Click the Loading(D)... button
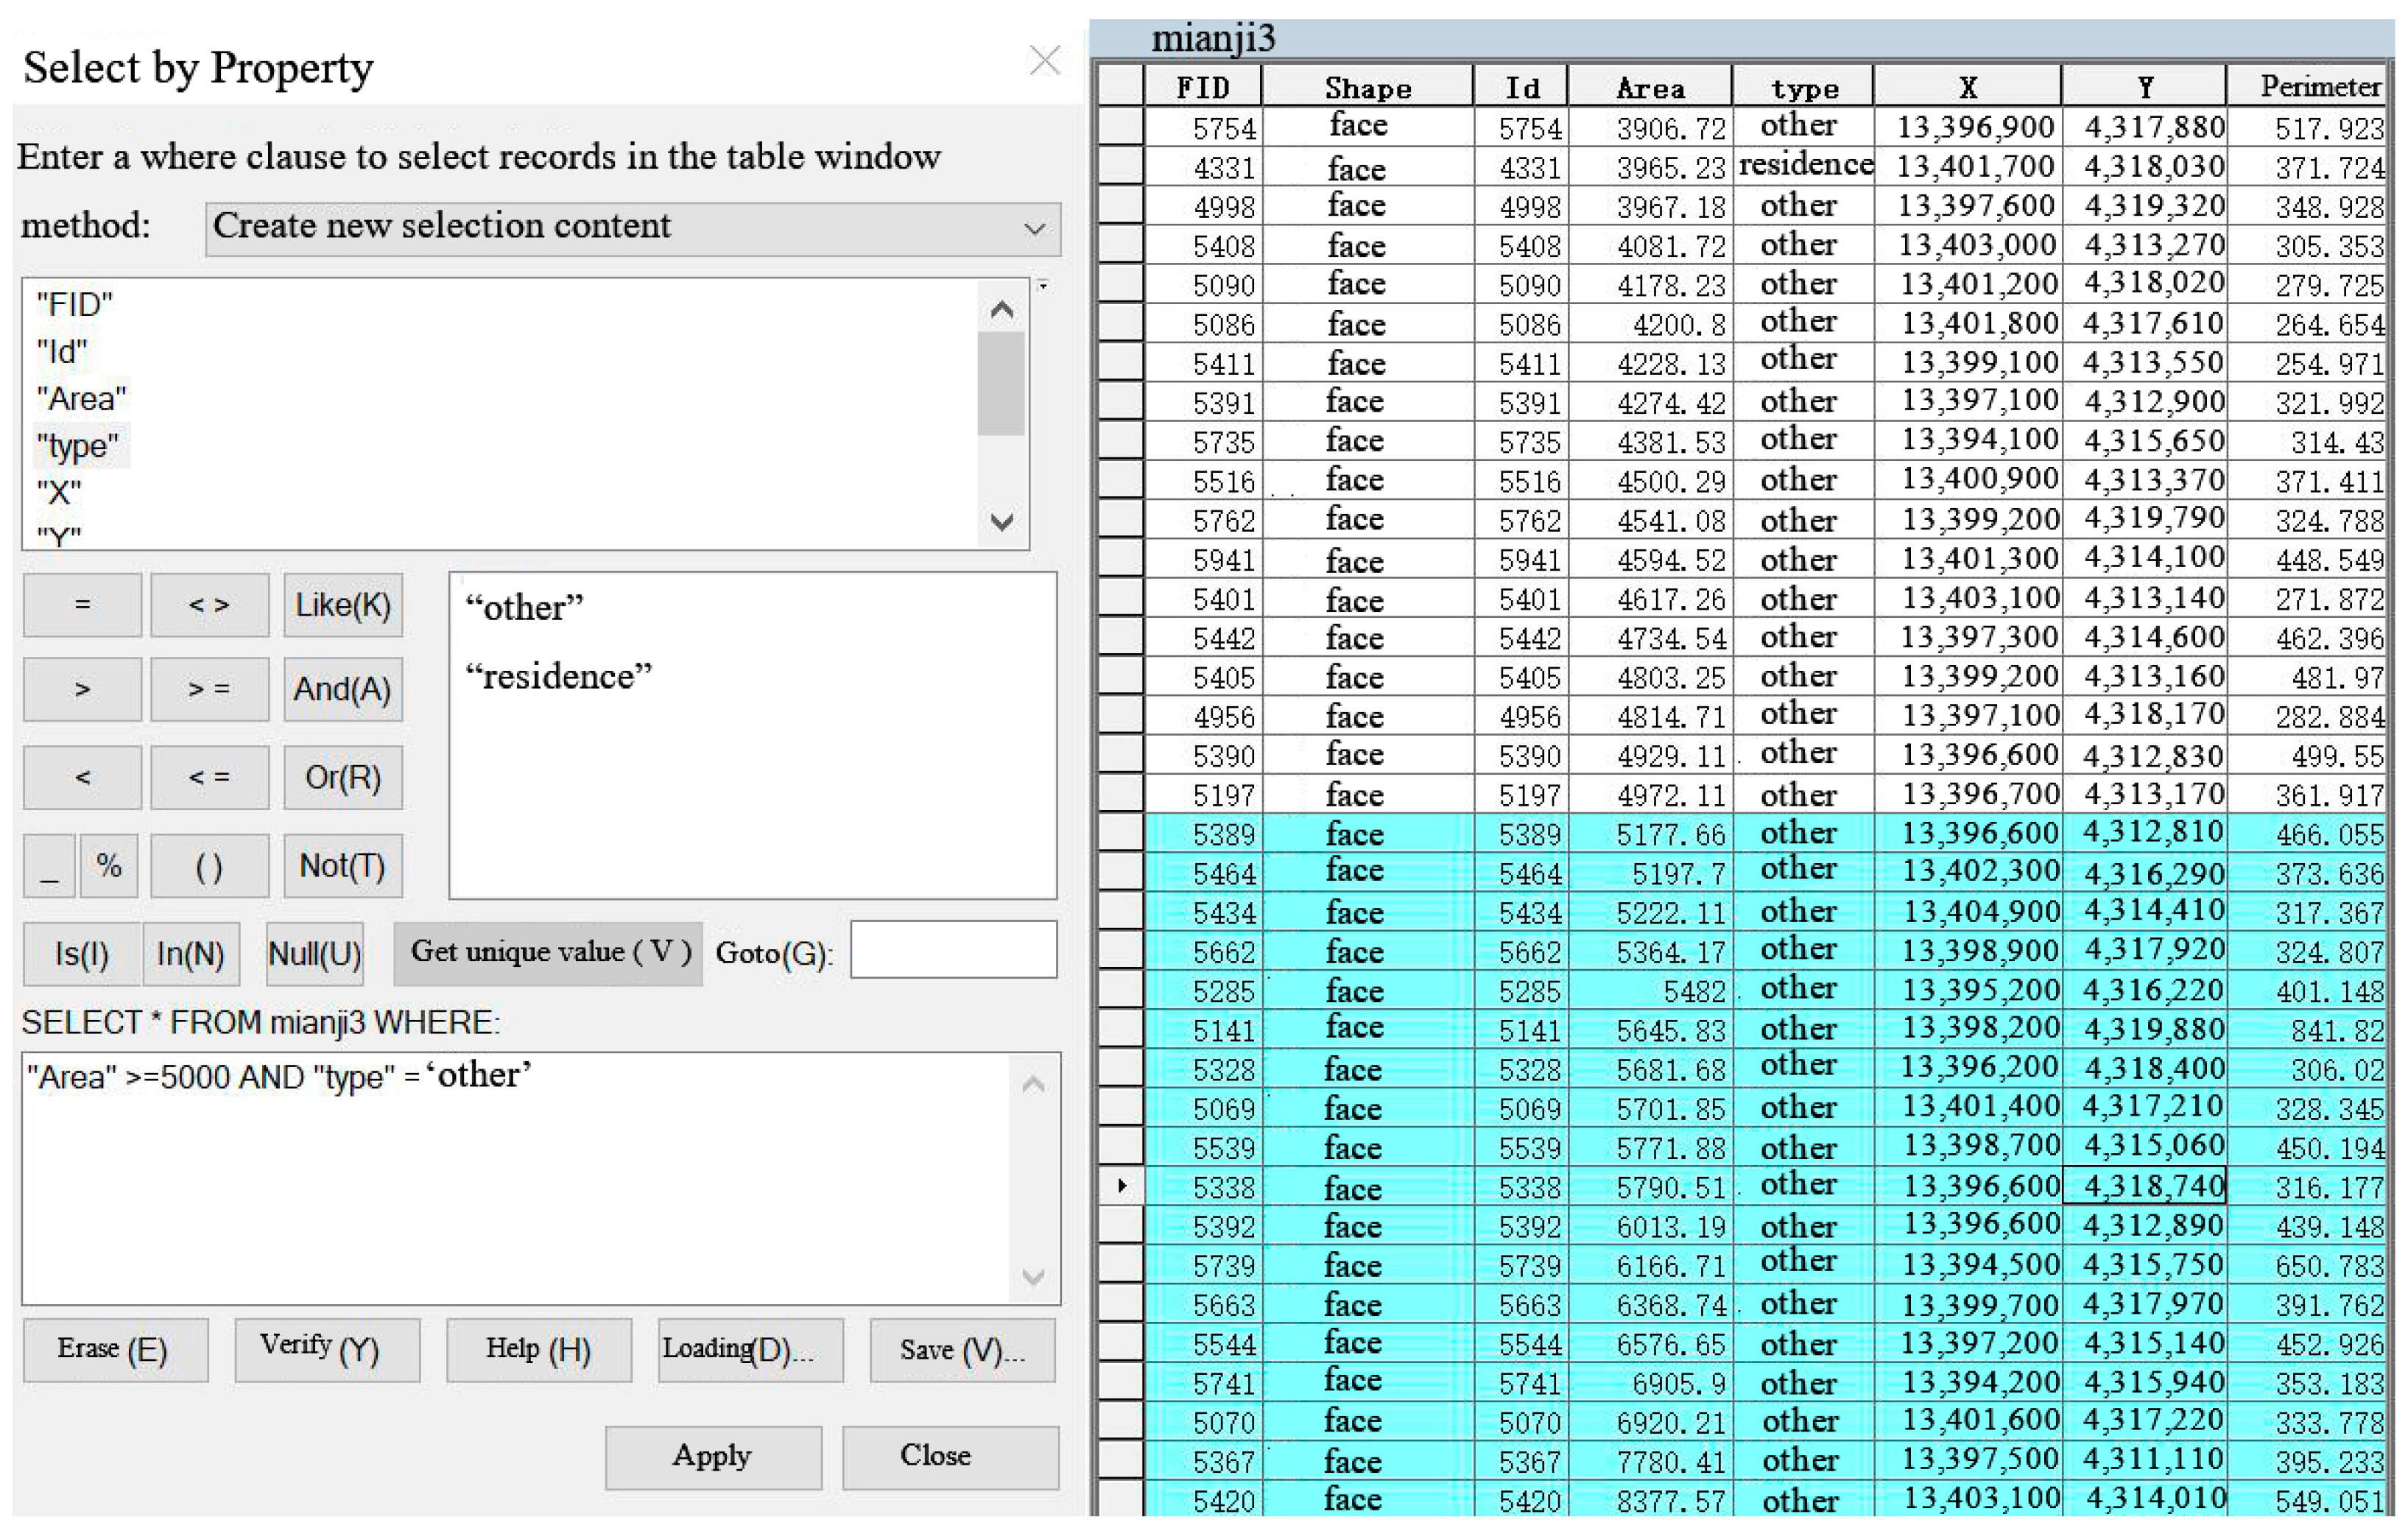 tap(751, 1350)
